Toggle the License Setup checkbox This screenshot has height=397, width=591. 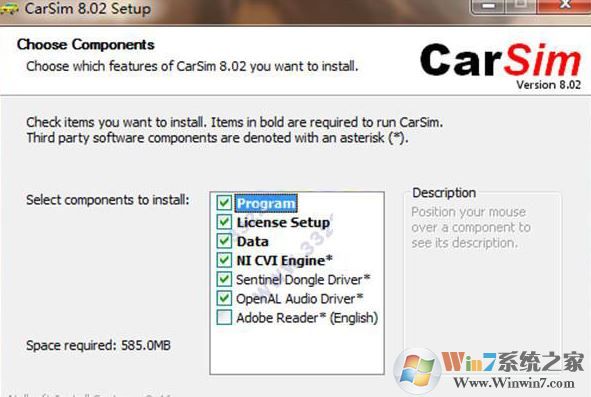pyautogui.click(x=224, y=222)
